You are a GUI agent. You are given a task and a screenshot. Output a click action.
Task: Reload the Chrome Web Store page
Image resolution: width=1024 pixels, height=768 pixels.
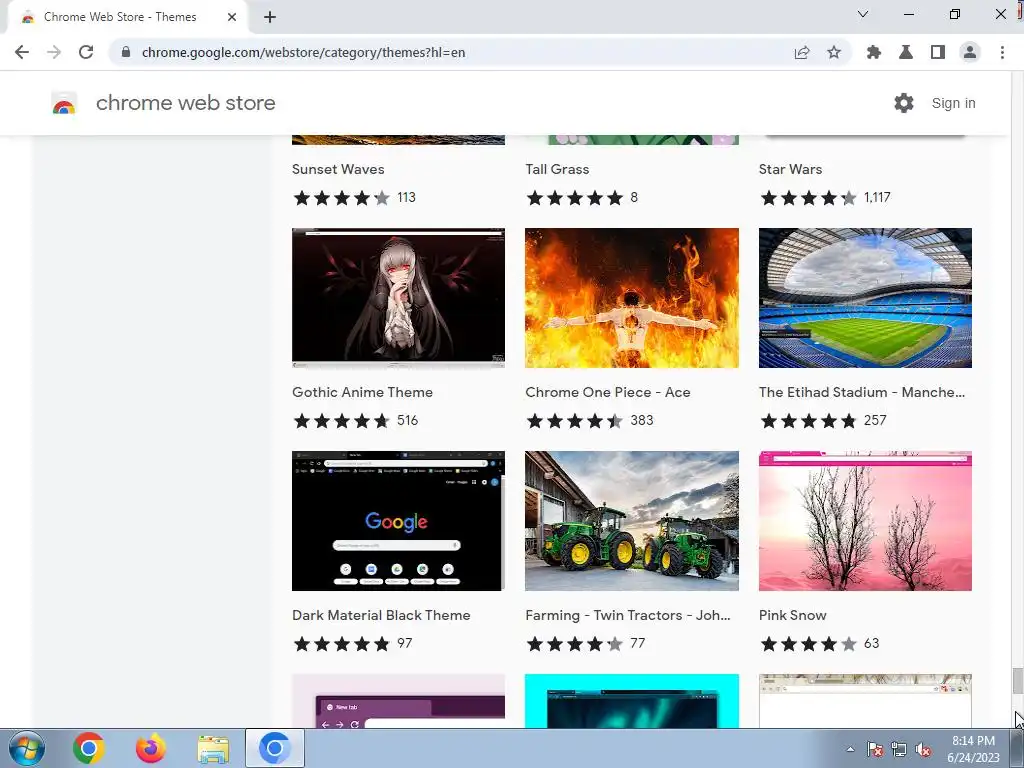tap(86, 52)
